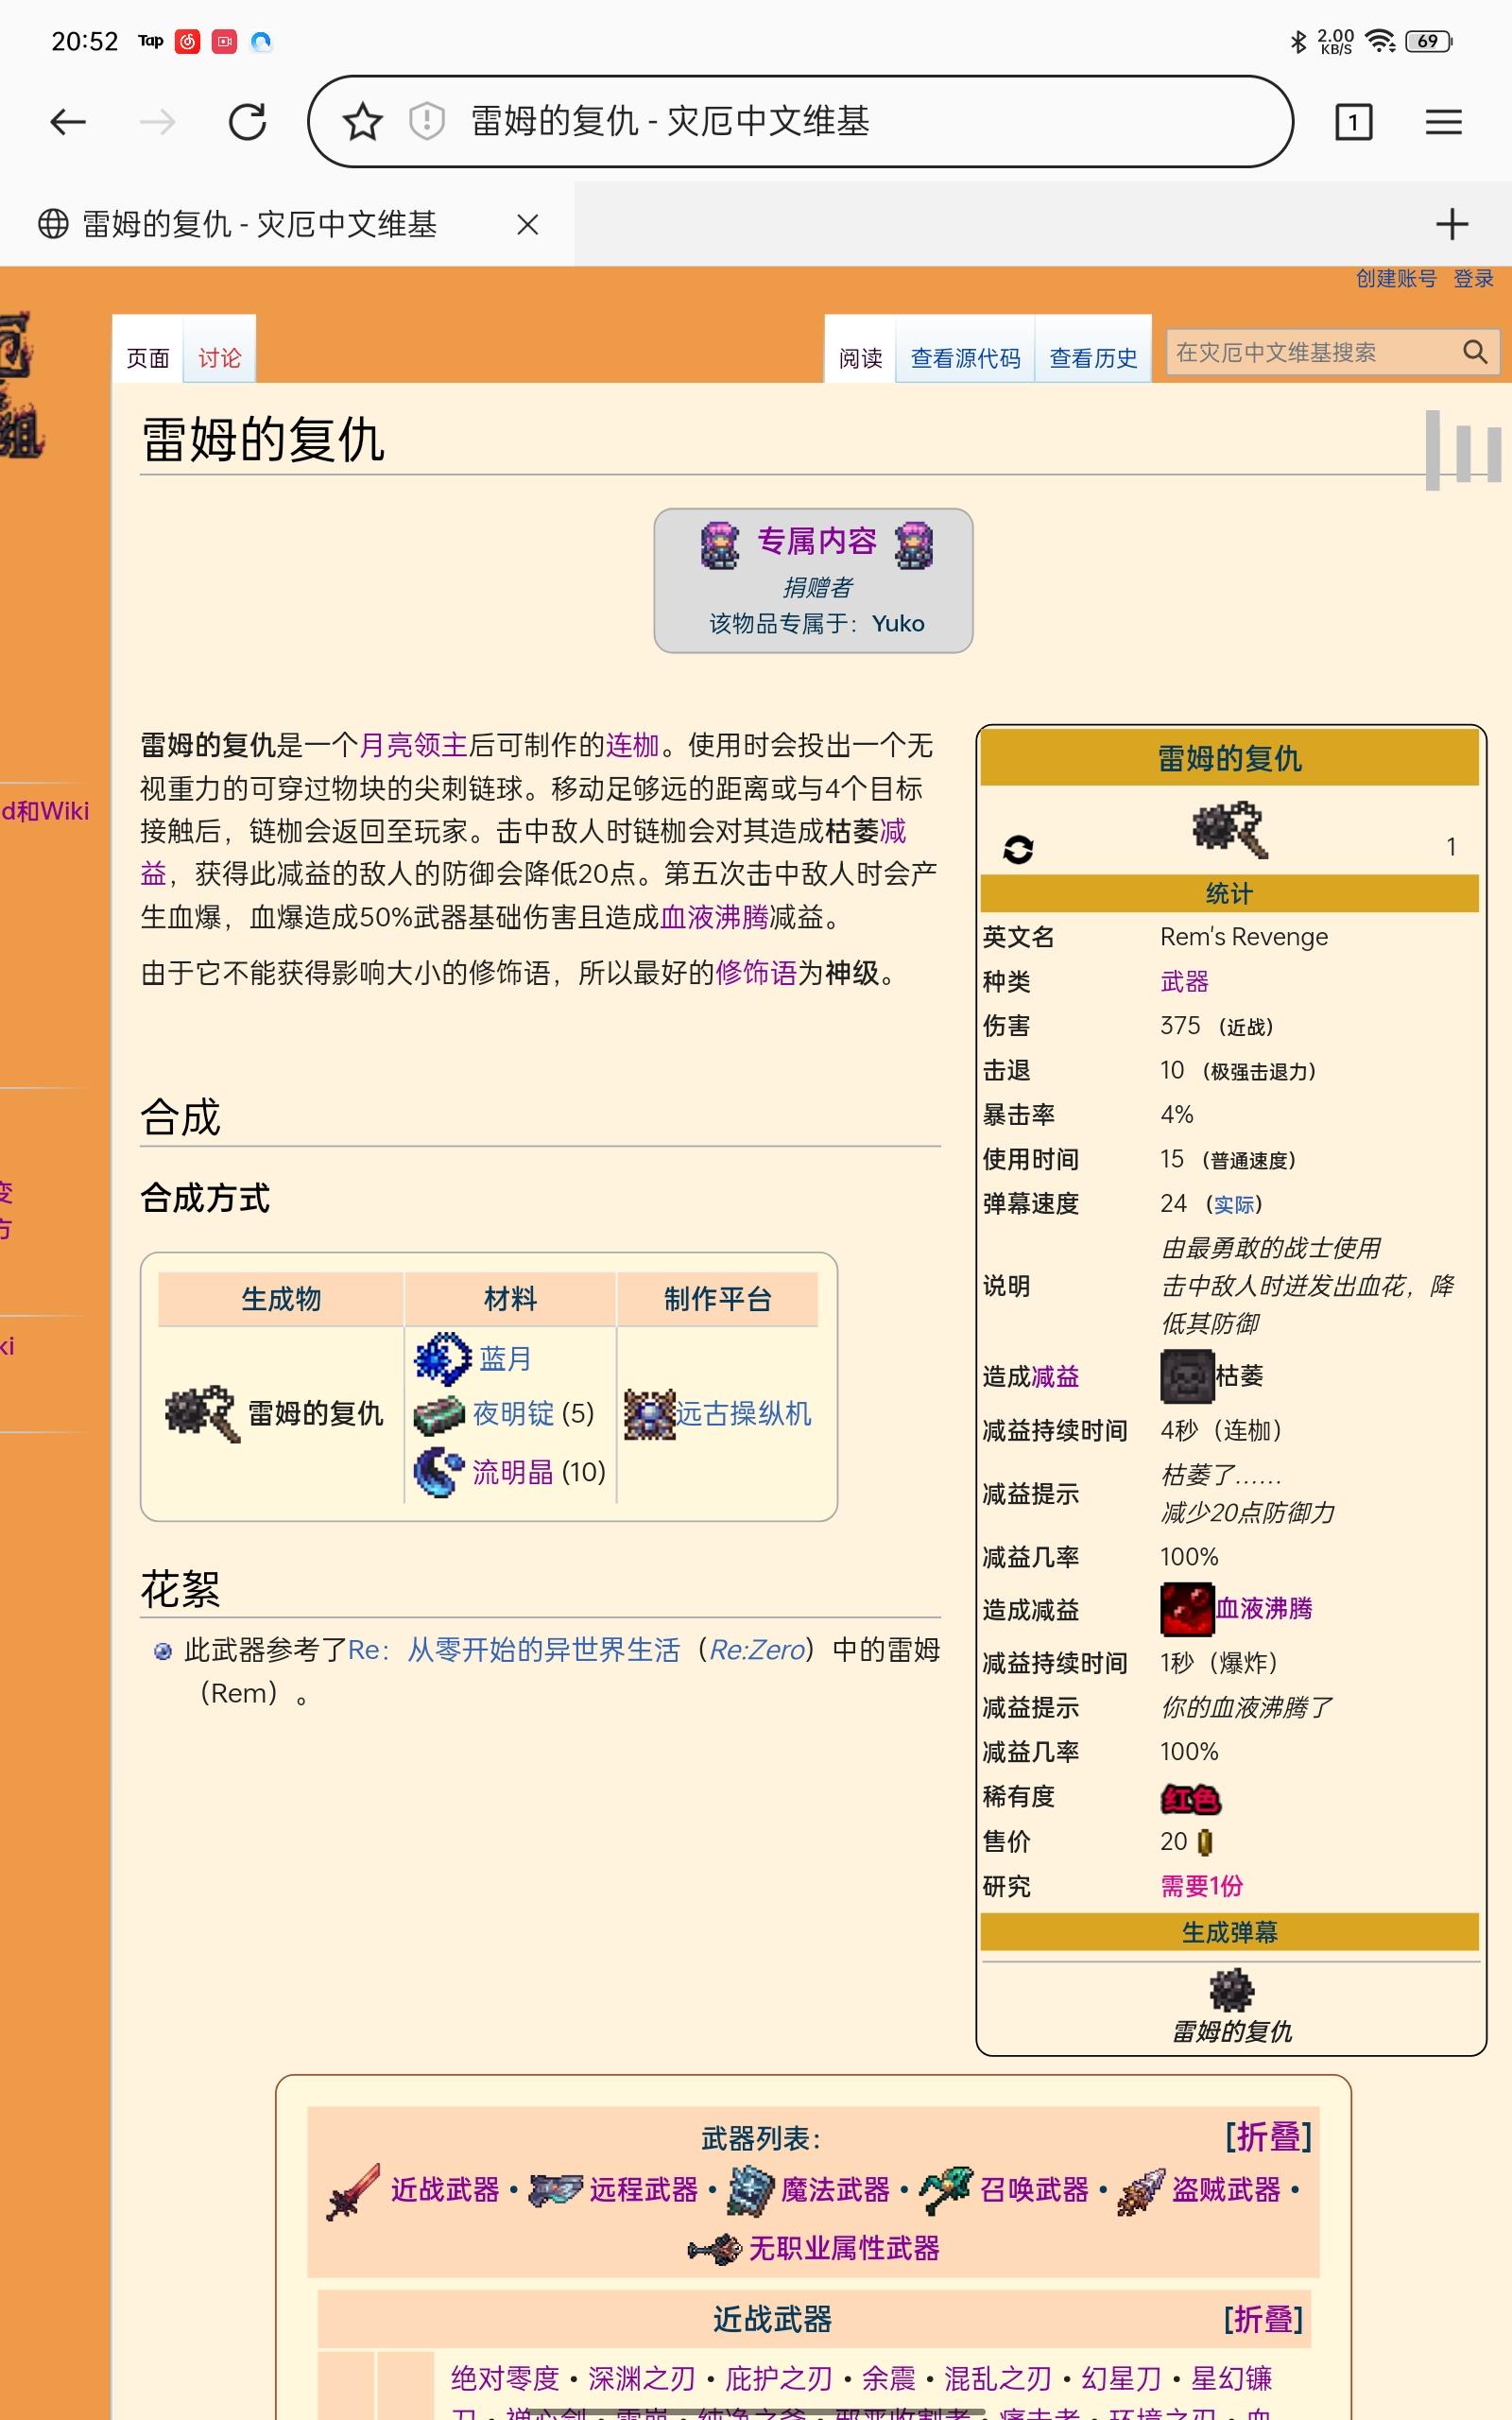Open the 深渊之刃 weapon link

point(642,2378)
